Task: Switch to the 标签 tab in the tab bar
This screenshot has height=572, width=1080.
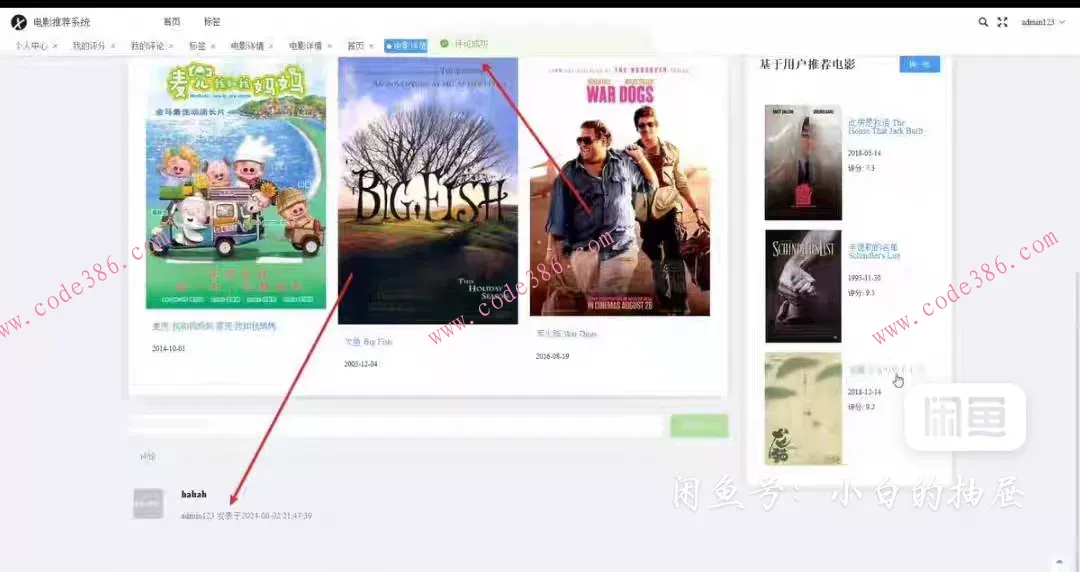Action: click(197, 46)
